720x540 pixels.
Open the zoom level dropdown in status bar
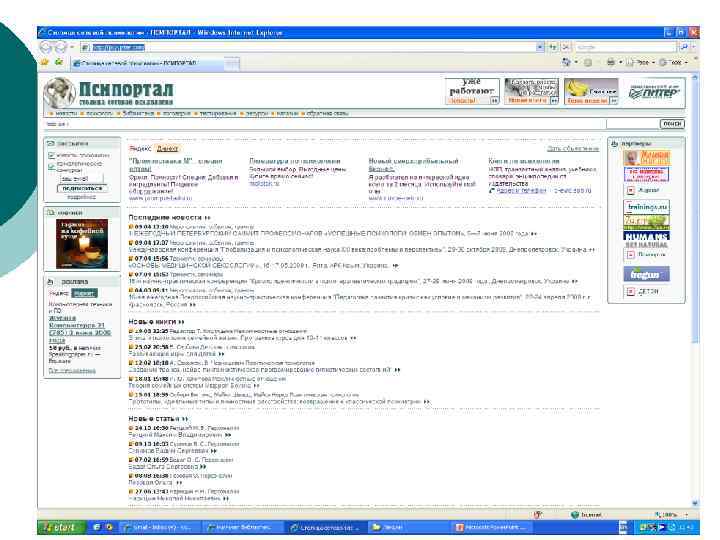pyautogui.click(x=686, y=515)
